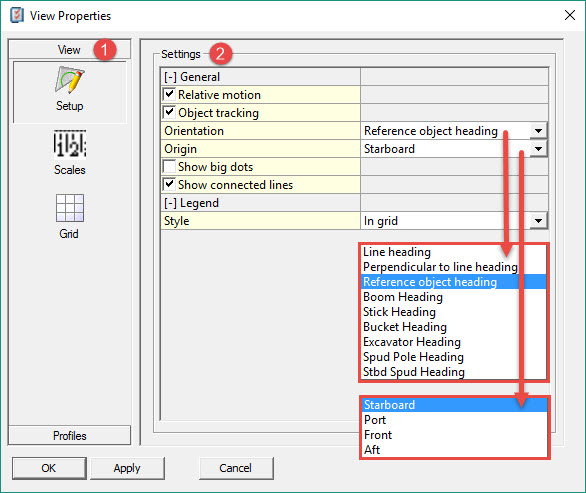
Task: Choose Perpendicular to line heading option
Action: tap(453, 267)
